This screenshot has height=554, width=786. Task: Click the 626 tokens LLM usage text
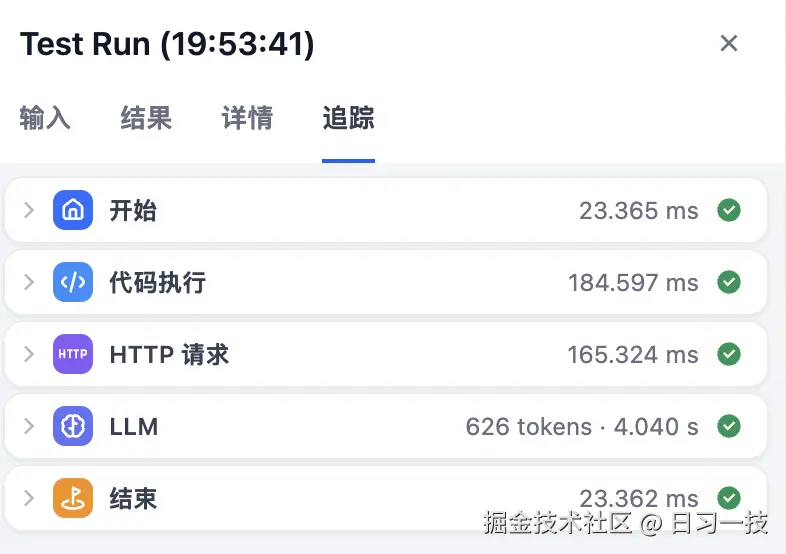529,427
